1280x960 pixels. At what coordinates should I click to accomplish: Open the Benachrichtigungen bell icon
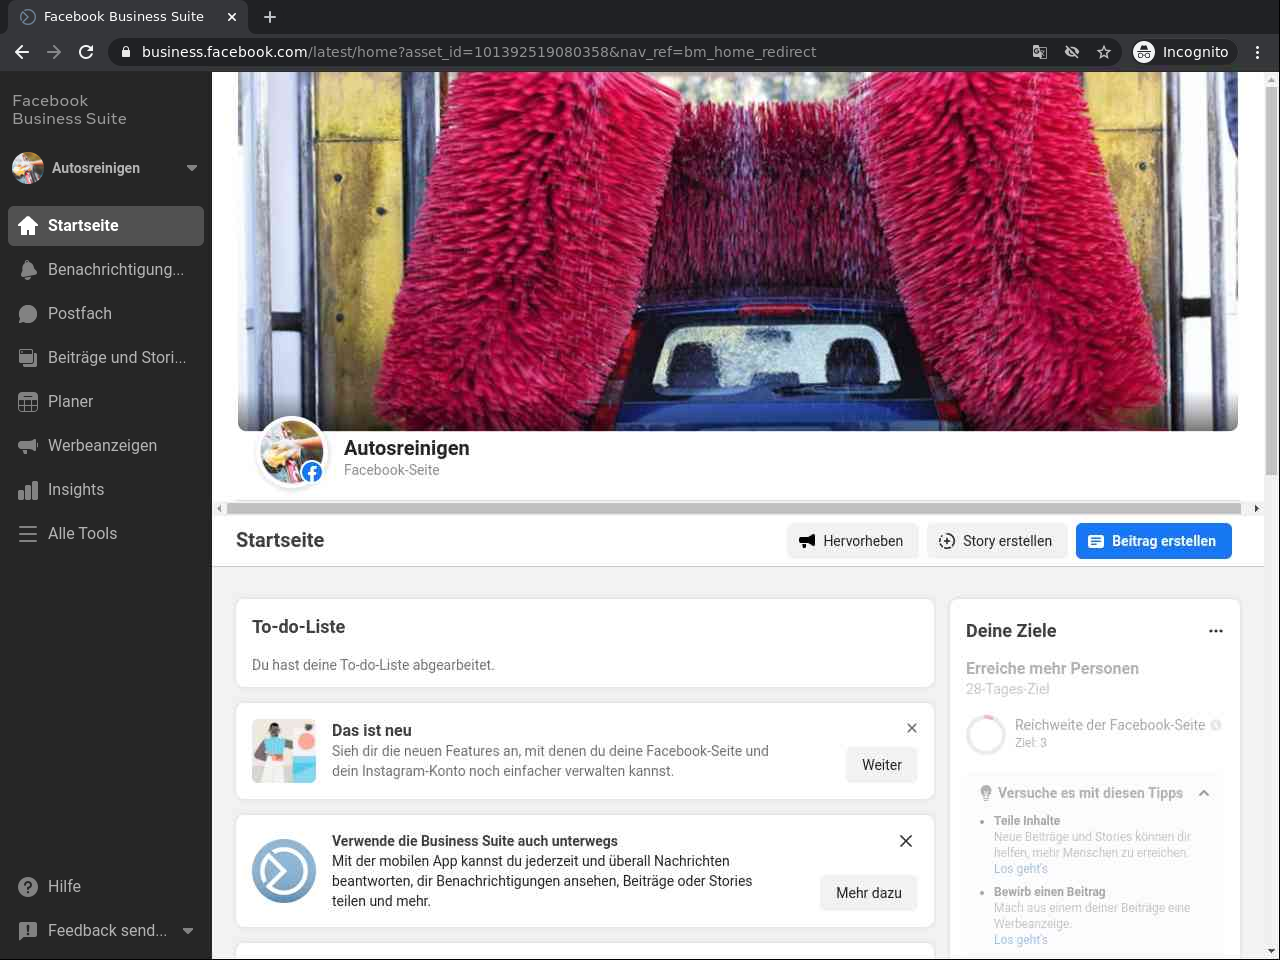(x=28, y=270)
